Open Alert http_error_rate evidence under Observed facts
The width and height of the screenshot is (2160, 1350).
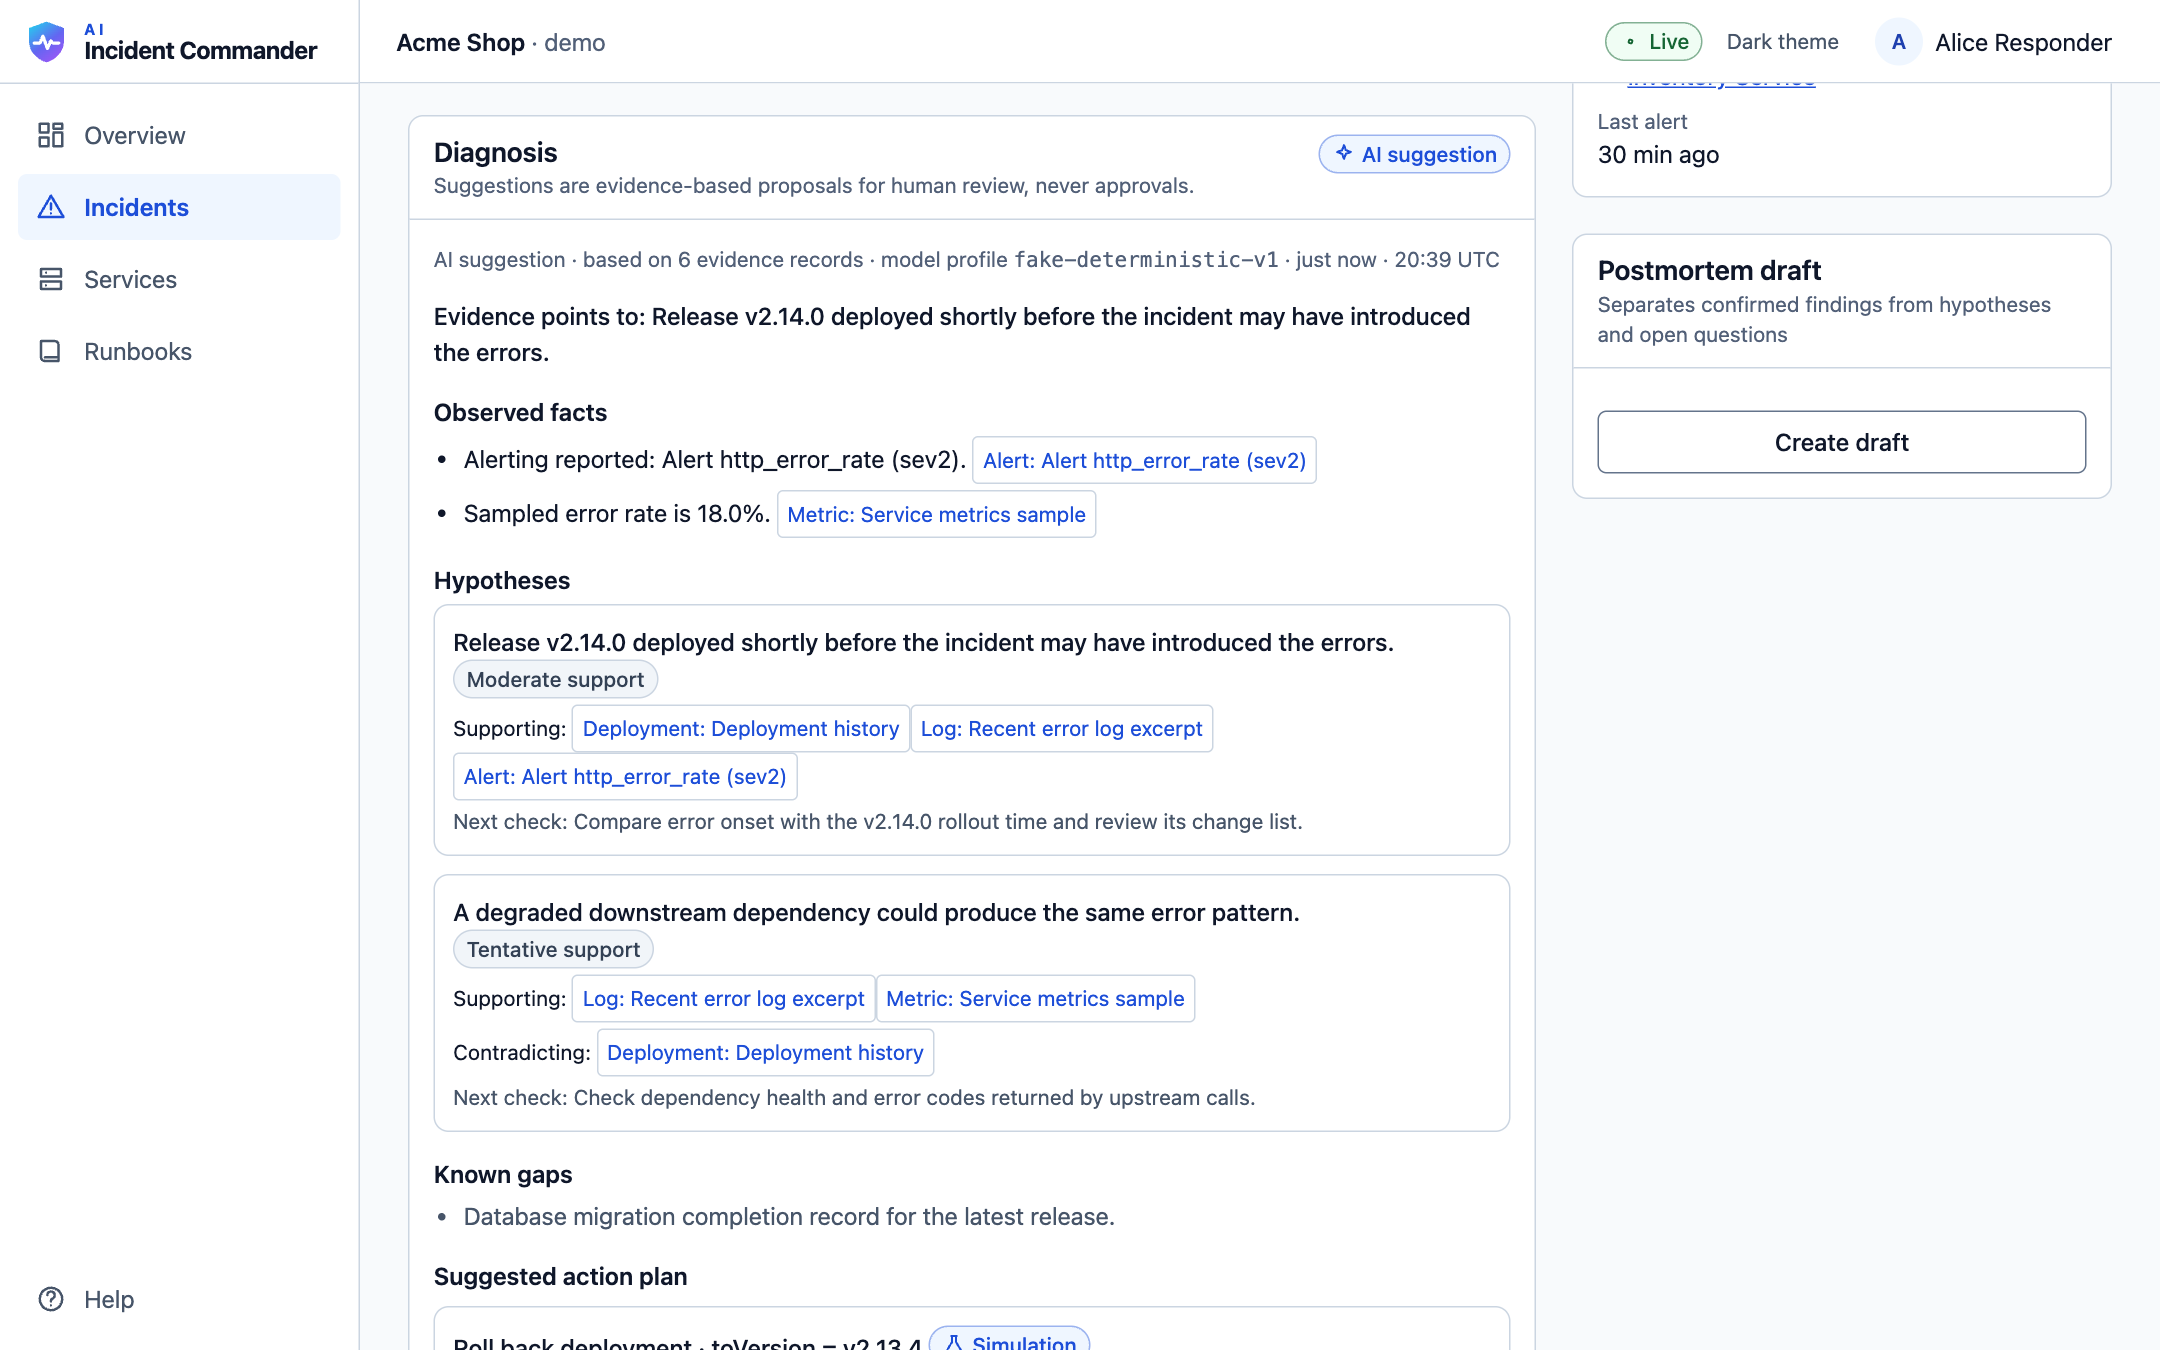click(x=1144, y=460)
